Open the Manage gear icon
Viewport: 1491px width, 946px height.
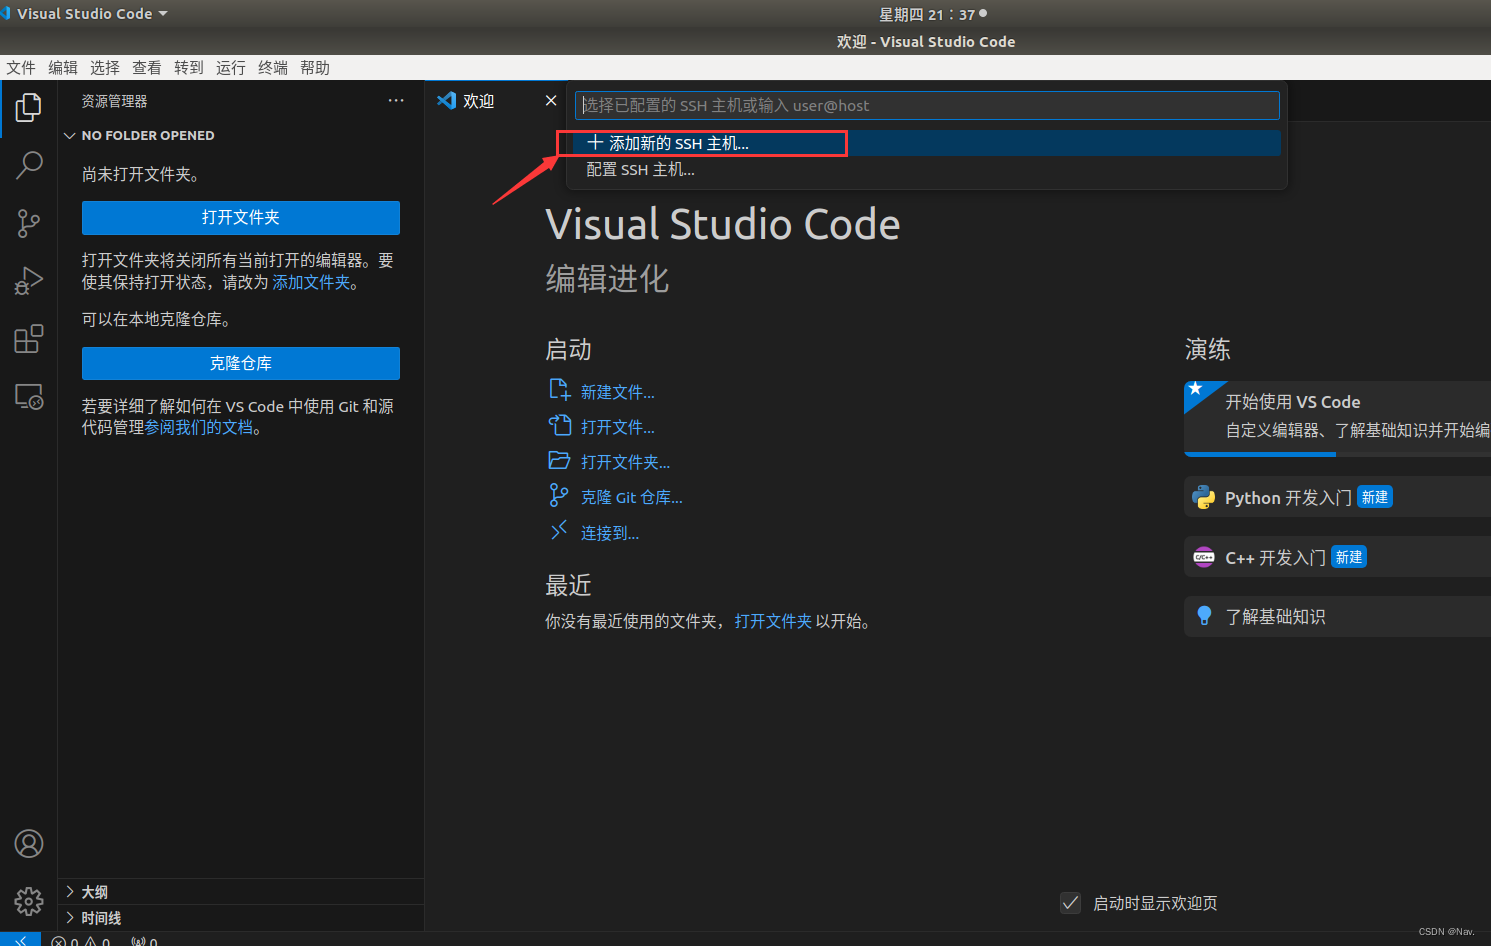(29, 902)
